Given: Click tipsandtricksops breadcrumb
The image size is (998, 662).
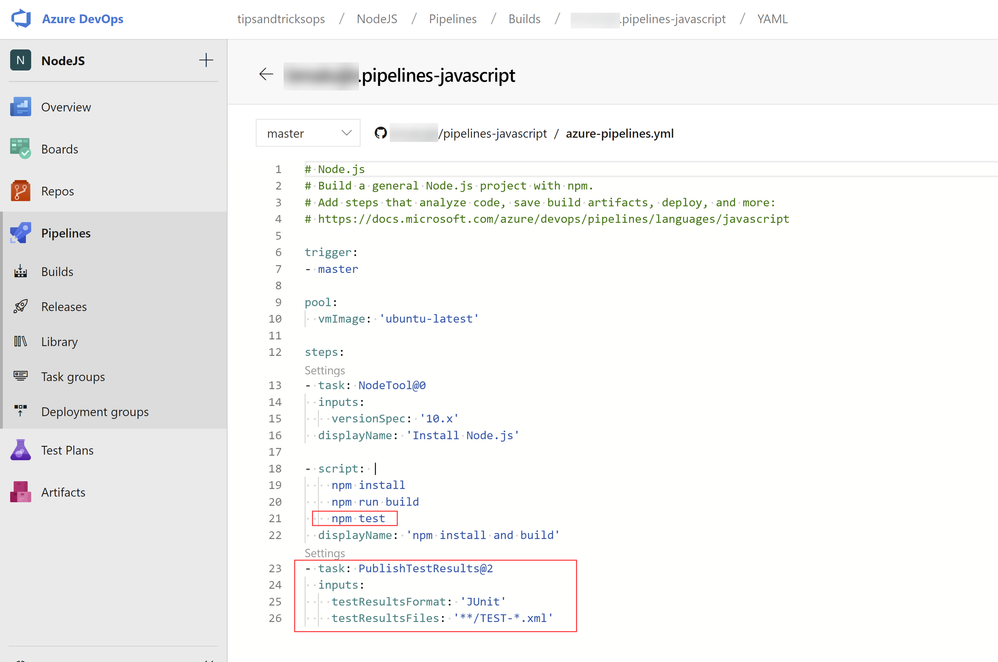Looking at the screenshot, I should pos(281,19).
